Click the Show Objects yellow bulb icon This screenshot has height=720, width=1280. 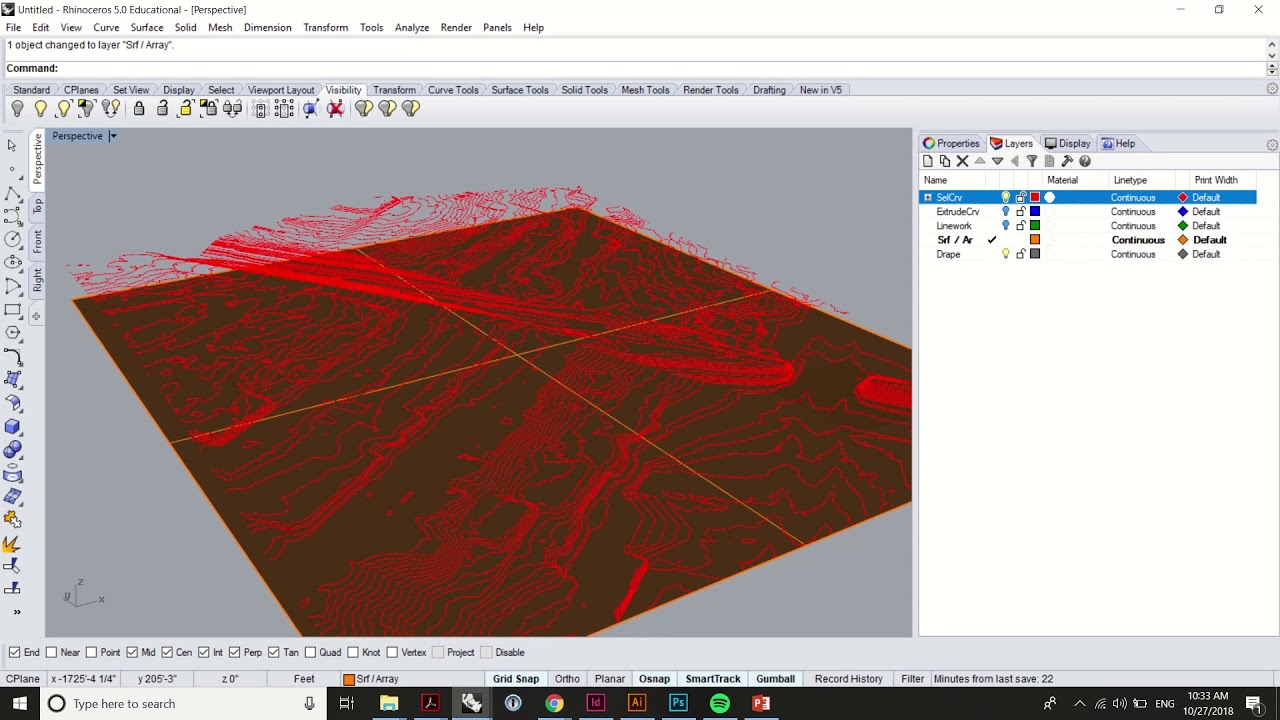click(x=40, y=108)
